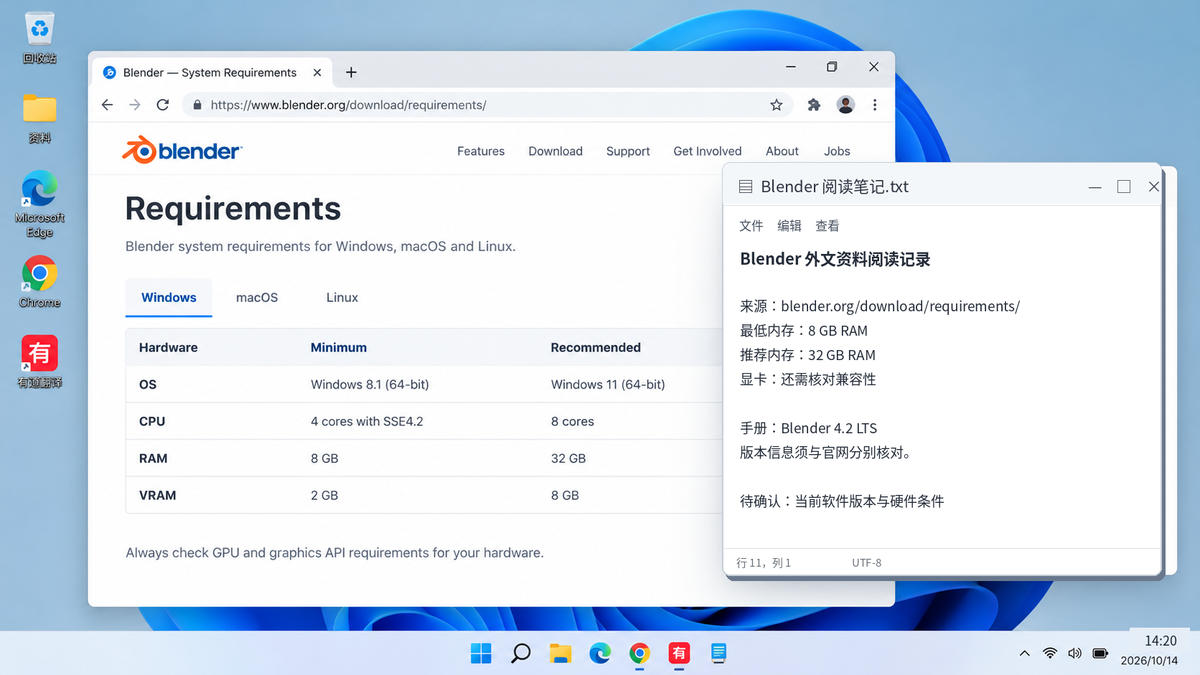
Task: Open Edge from taskbar
Action: [x=600, y=653]
